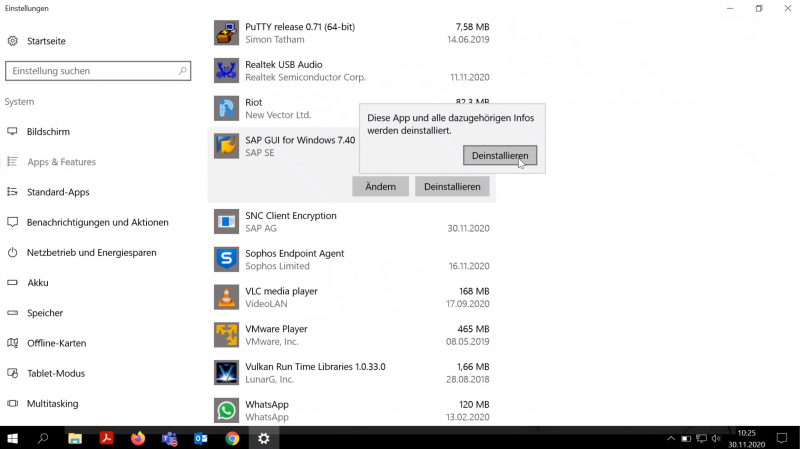This screenshot has width=800, height=449.
Task: Show hidden system tray icons chevron
Action: (671, 438)
